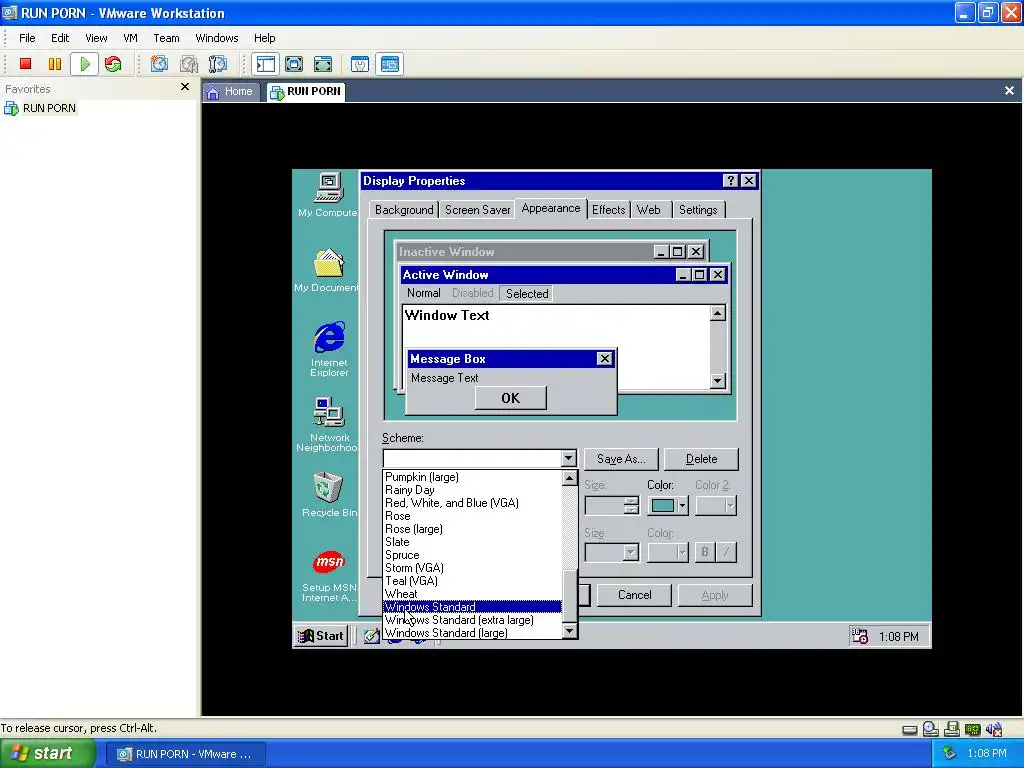Suspend the virtual machine with pause icon
Image resolution: width=1024 pixels, height=768 pixels.
(x=55, y=64)
